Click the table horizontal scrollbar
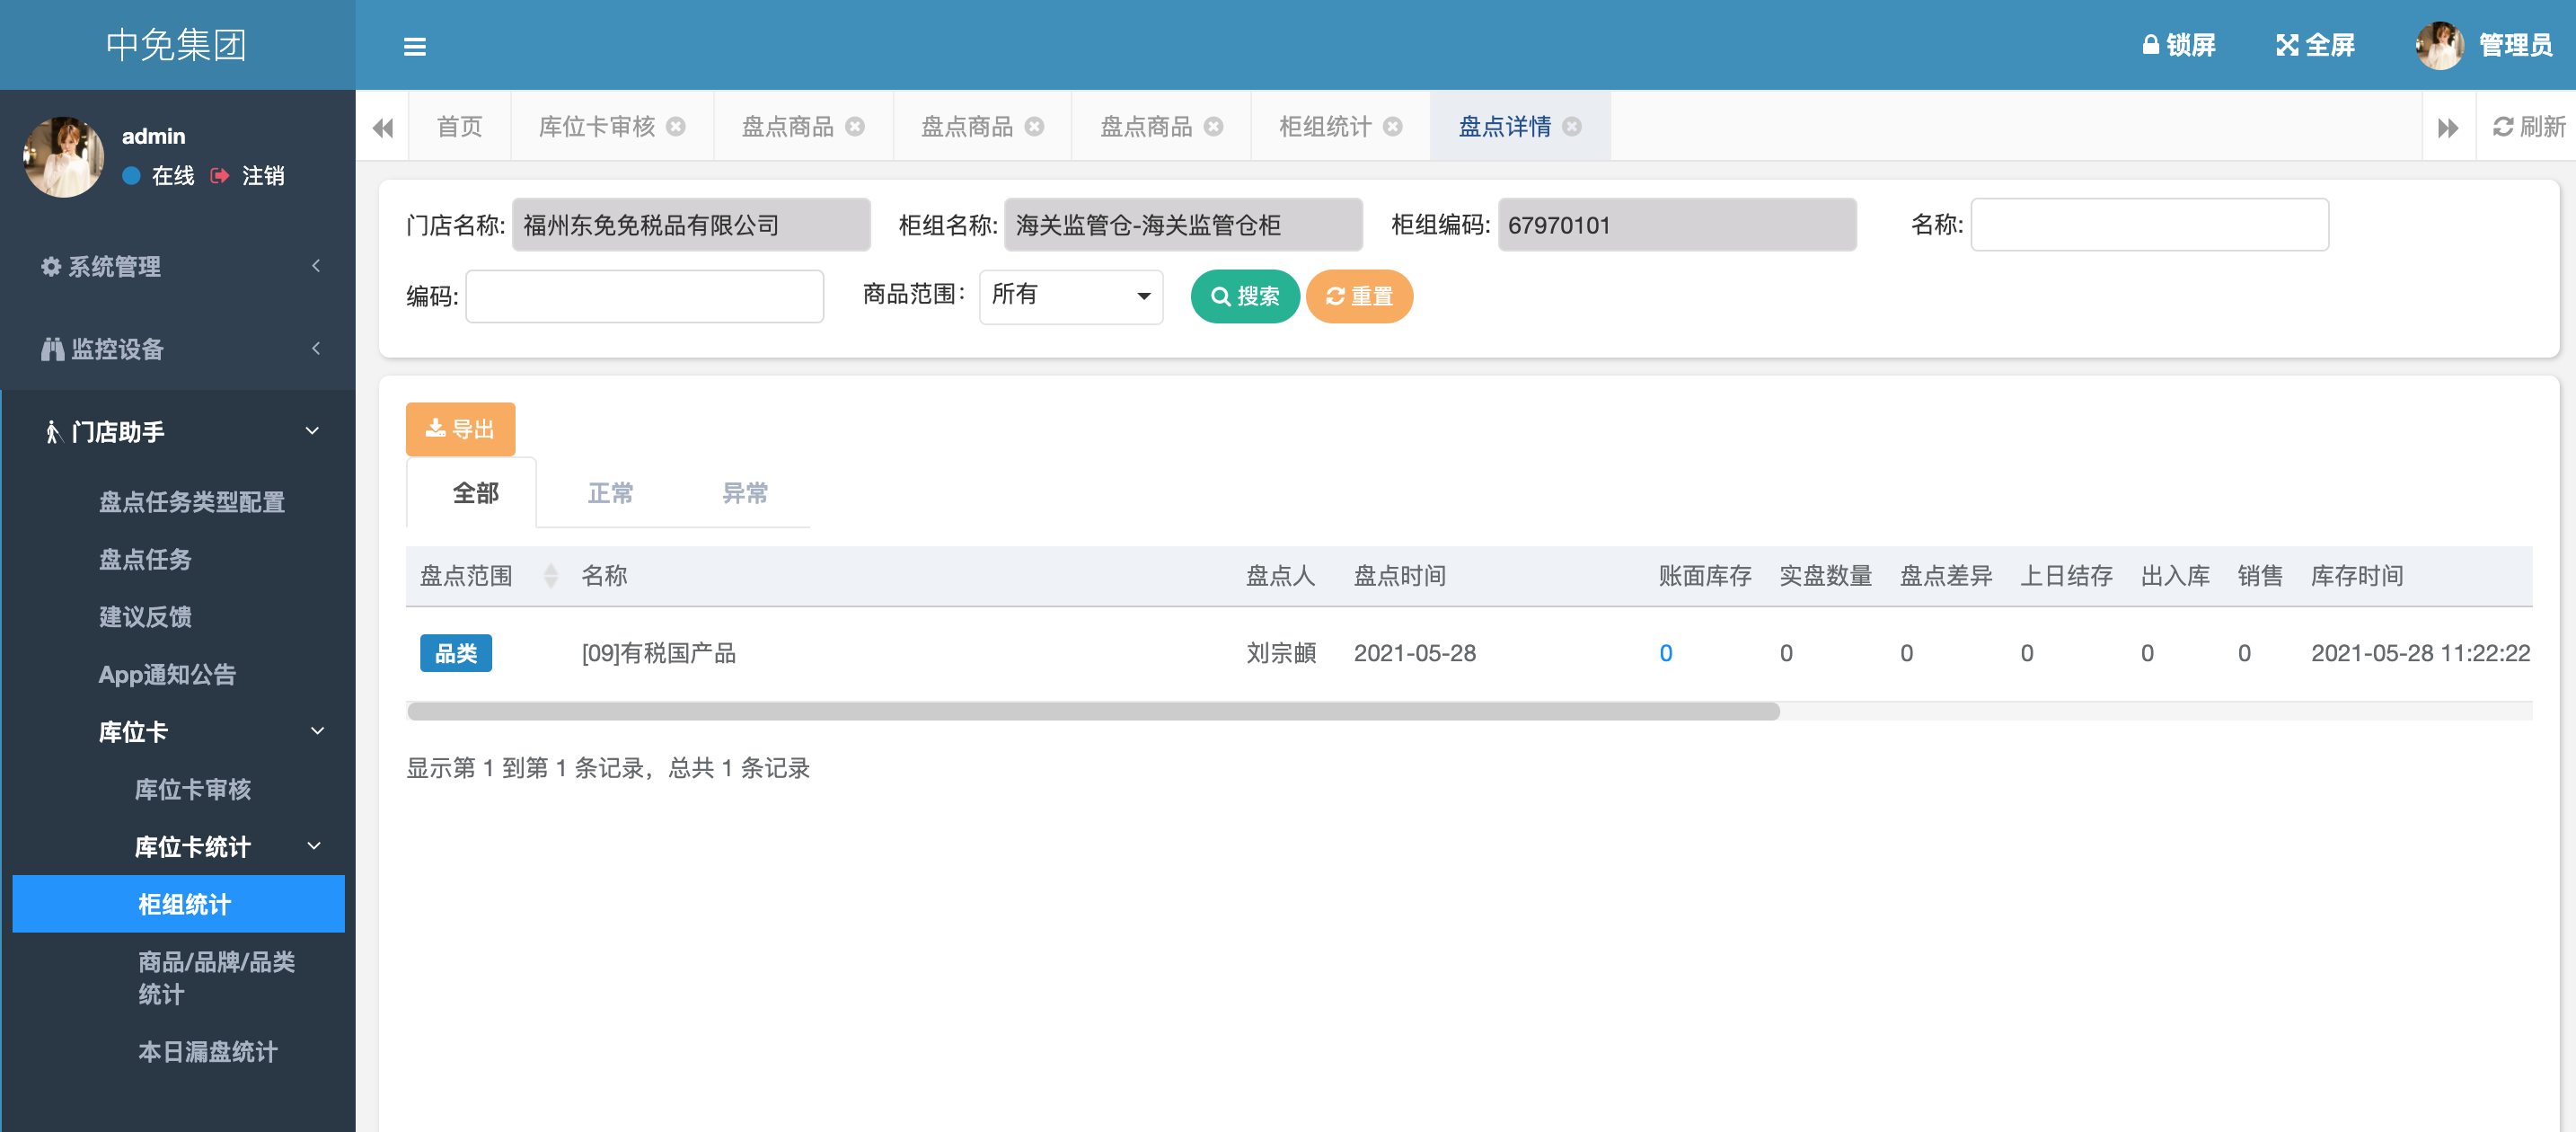Image resolution: width=2576 pixels, height=1132 pixels. click(x=1092, y=712)
